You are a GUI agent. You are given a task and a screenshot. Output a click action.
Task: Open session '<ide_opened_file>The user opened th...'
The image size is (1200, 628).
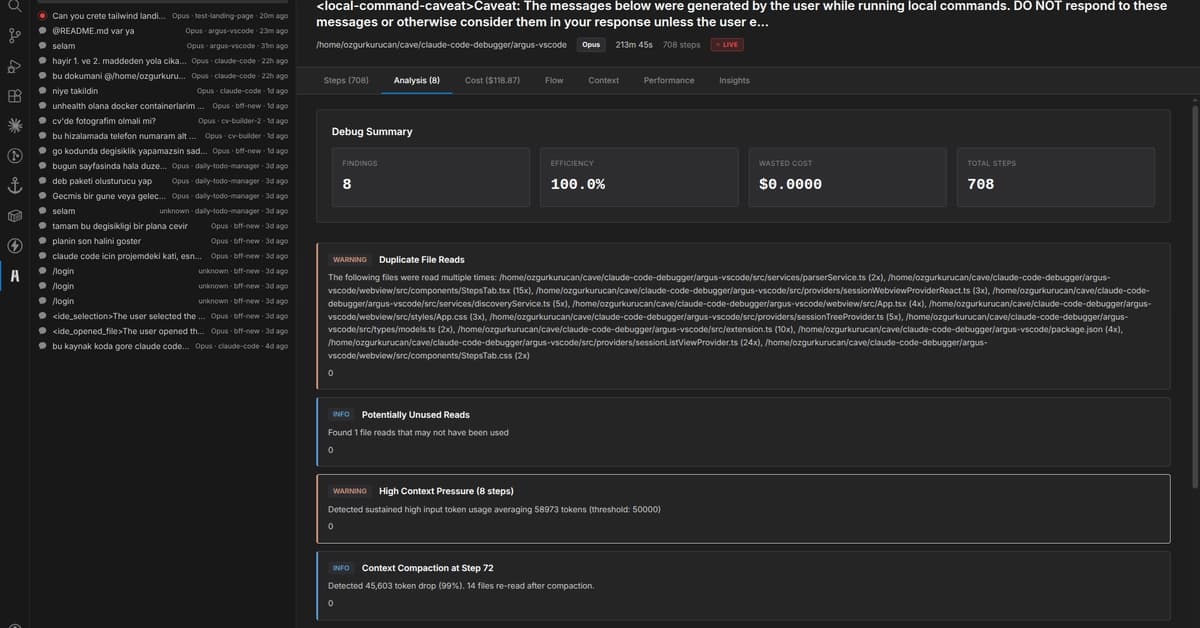[163, 331]
